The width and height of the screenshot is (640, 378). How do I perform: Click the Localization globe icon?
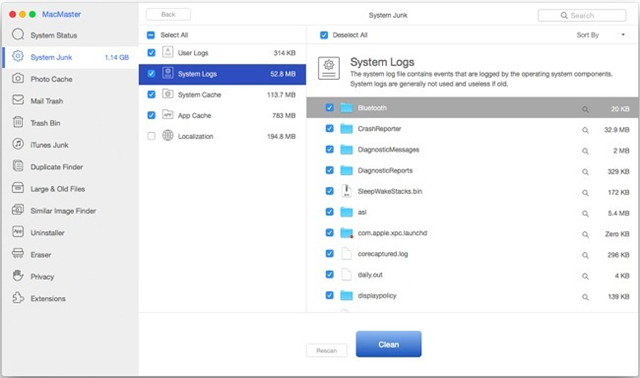pos(167,135)
